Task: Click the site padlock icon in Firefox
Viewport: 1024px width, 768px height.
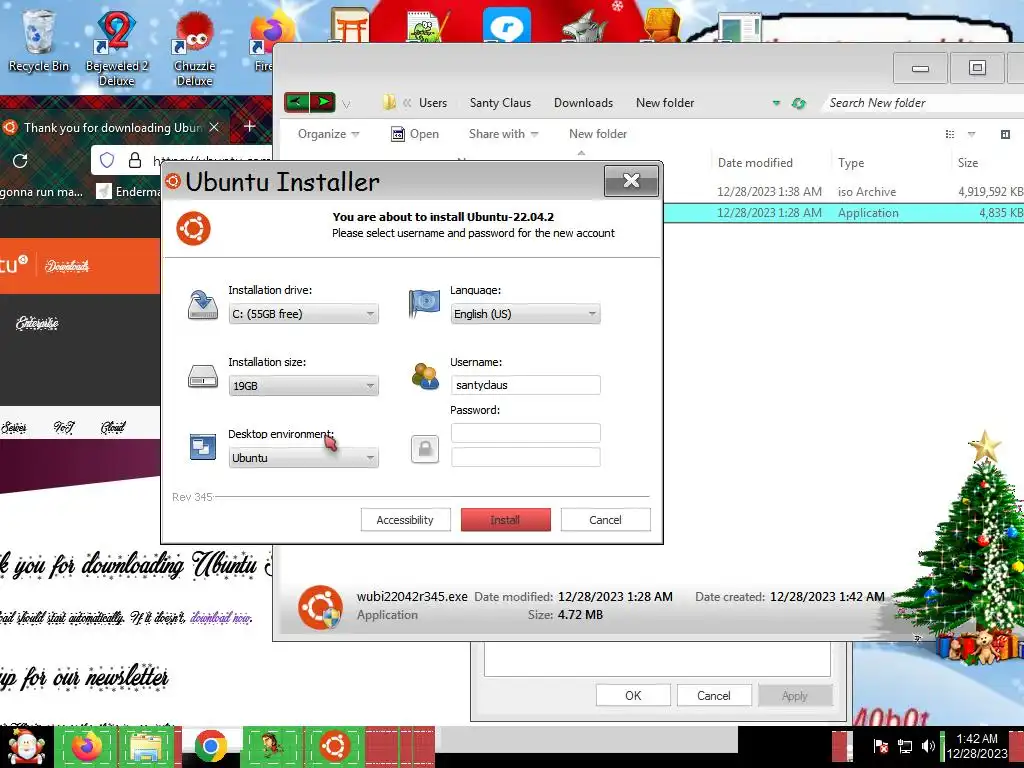Action: click(x=135, y=160)
